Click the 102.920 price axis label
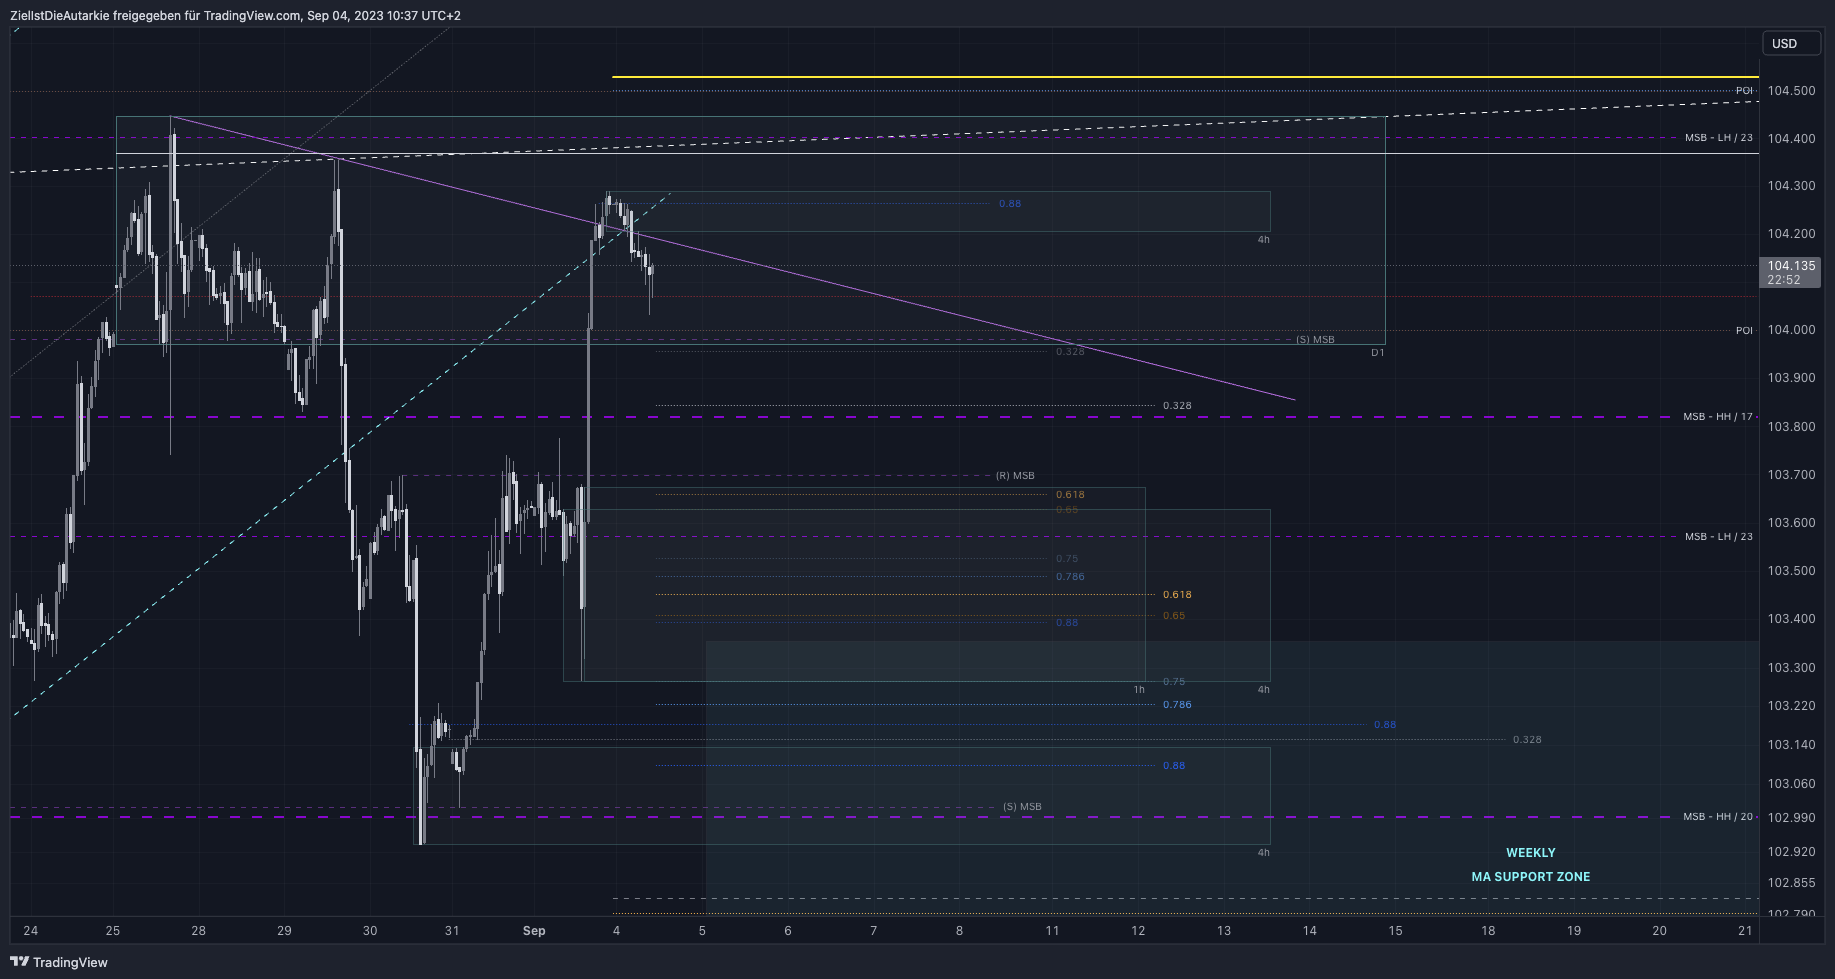This screenshot has width=1835, height=979. point(1791,852)
